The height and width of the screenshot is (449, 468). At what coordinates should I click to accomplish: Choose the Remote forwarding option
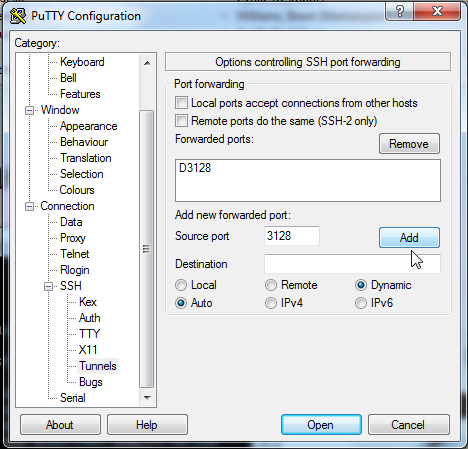pyautogui.click(x=271, y=285)
